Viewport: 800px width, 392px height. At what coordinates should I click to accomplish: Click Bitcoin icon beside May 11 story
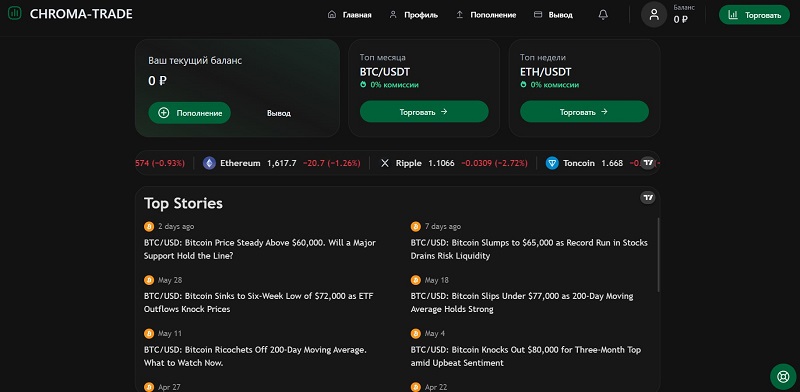click(x=149, y=334)
